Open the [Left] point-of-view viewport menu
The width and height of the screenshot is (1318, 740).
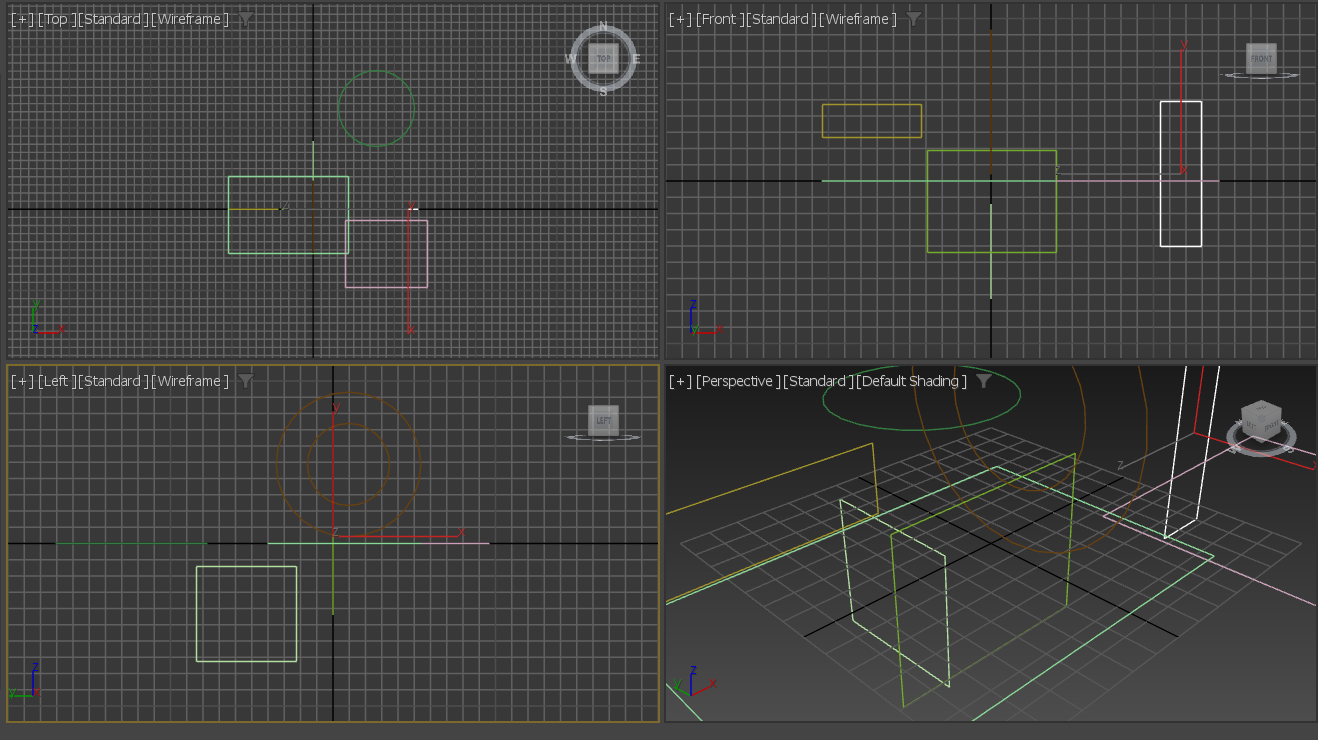55,381
